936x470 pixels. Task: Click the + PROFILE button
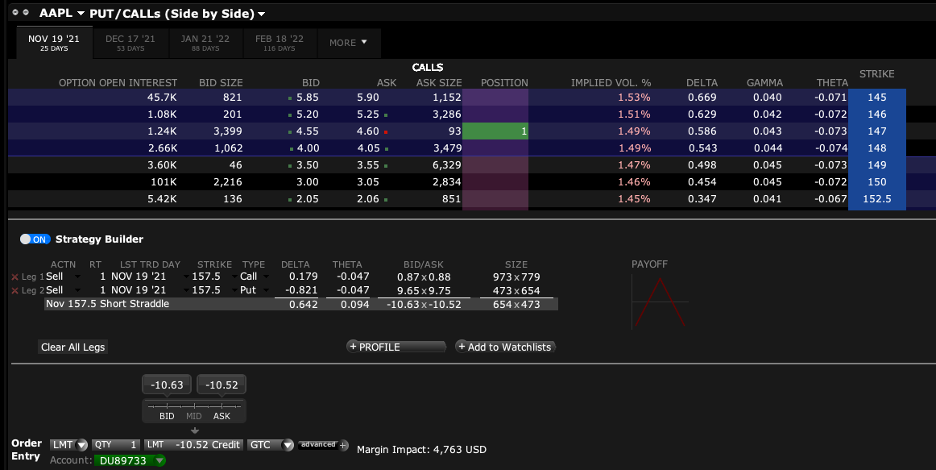396,347
